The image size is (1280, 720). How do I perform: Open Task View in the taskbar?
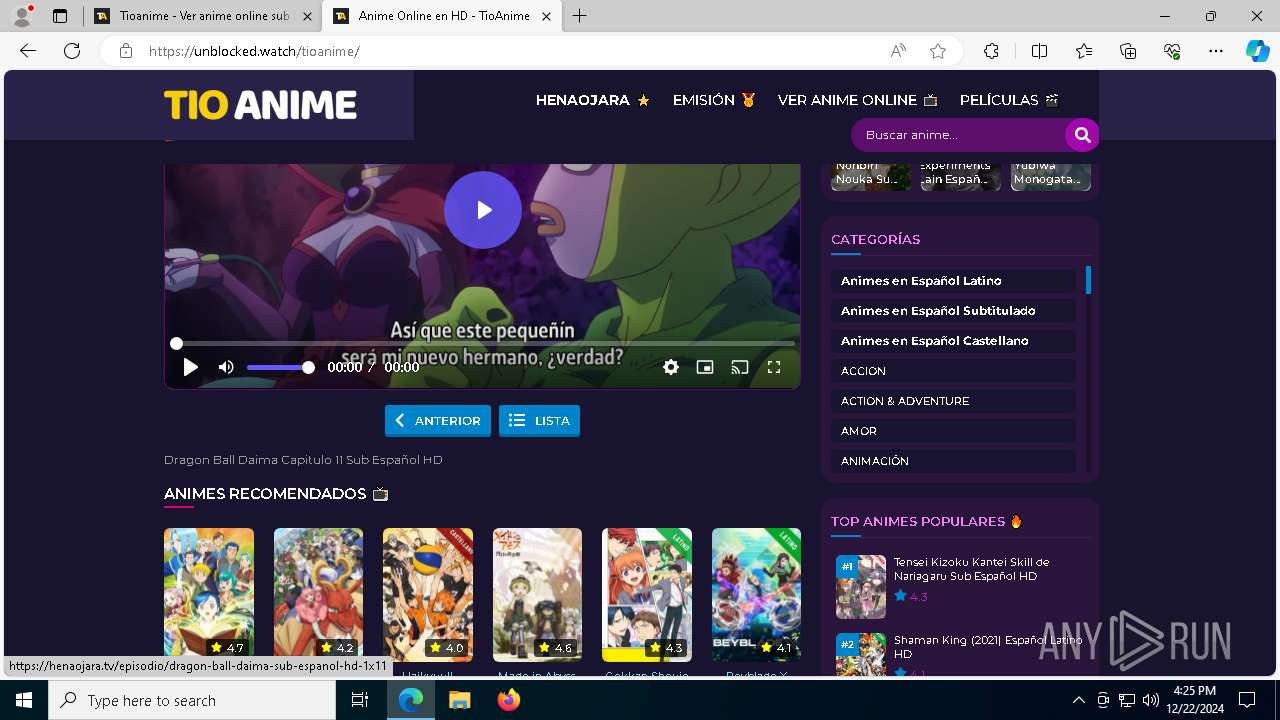coord(360,700)
